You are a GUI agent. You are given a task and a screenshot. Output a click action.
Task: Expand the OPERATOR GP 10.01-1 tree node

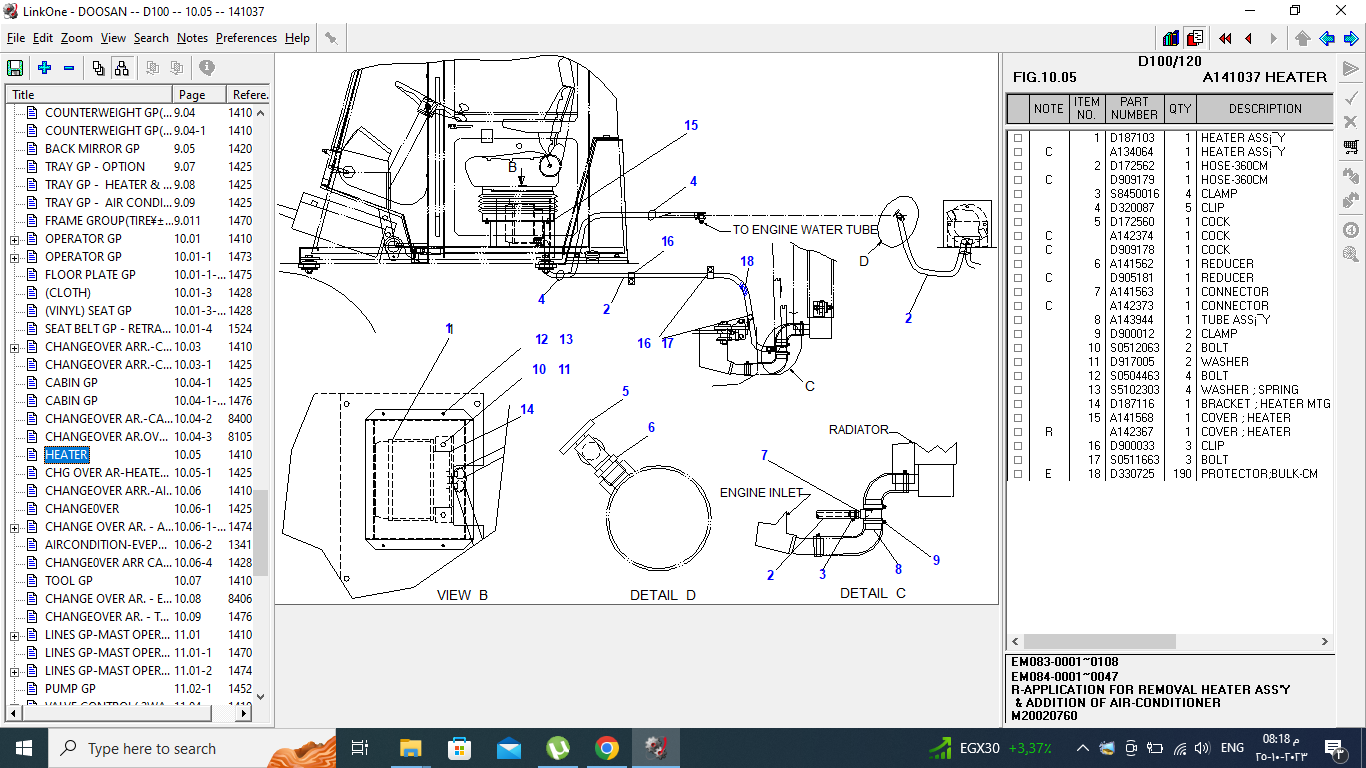(x=14, y=257)
